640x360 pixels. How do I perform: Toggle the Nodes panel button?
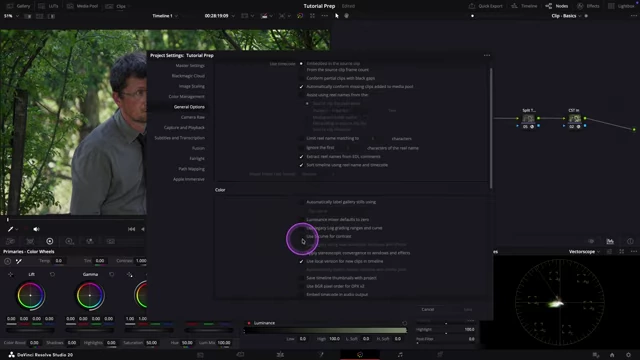[557, 6]
